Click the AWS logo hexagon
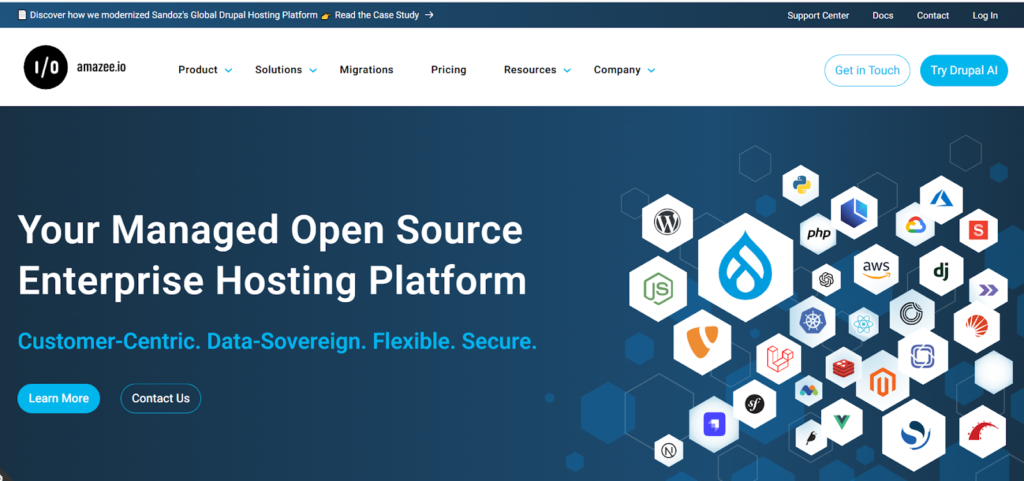1024x481 pixels. [875, 269]
